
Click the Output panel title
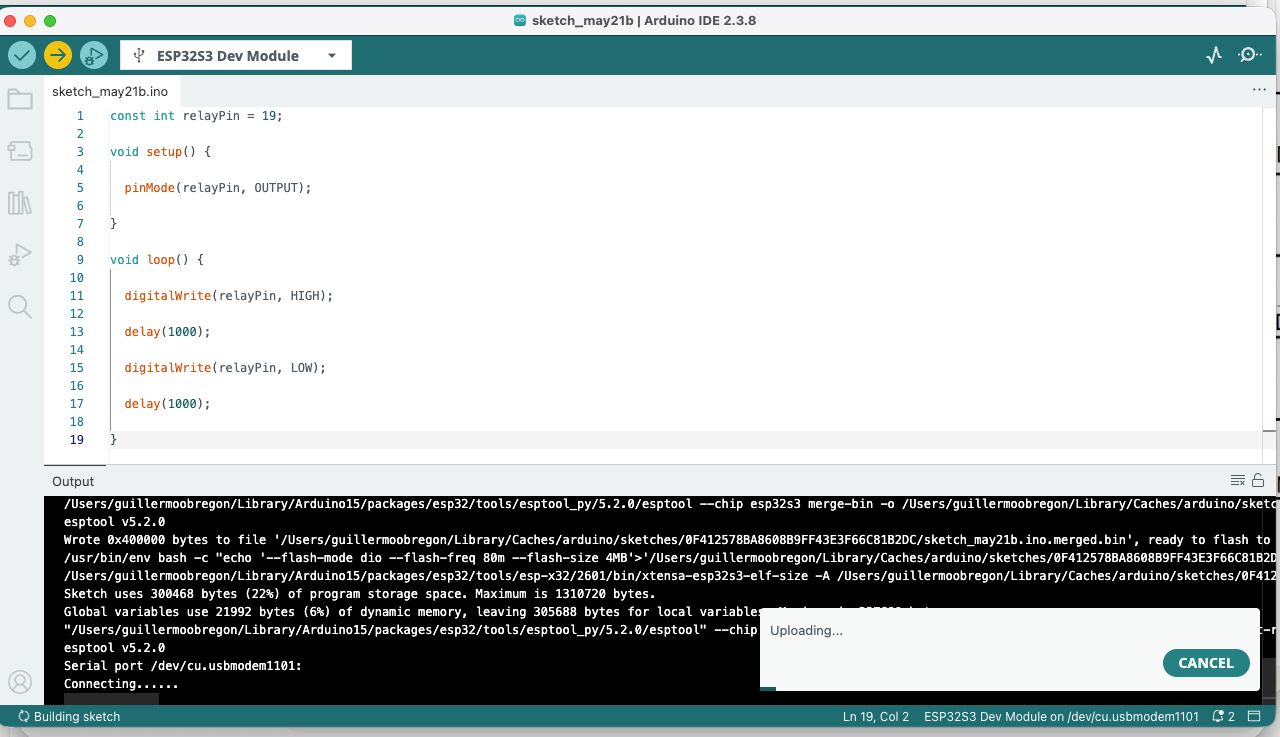point(73,481)
